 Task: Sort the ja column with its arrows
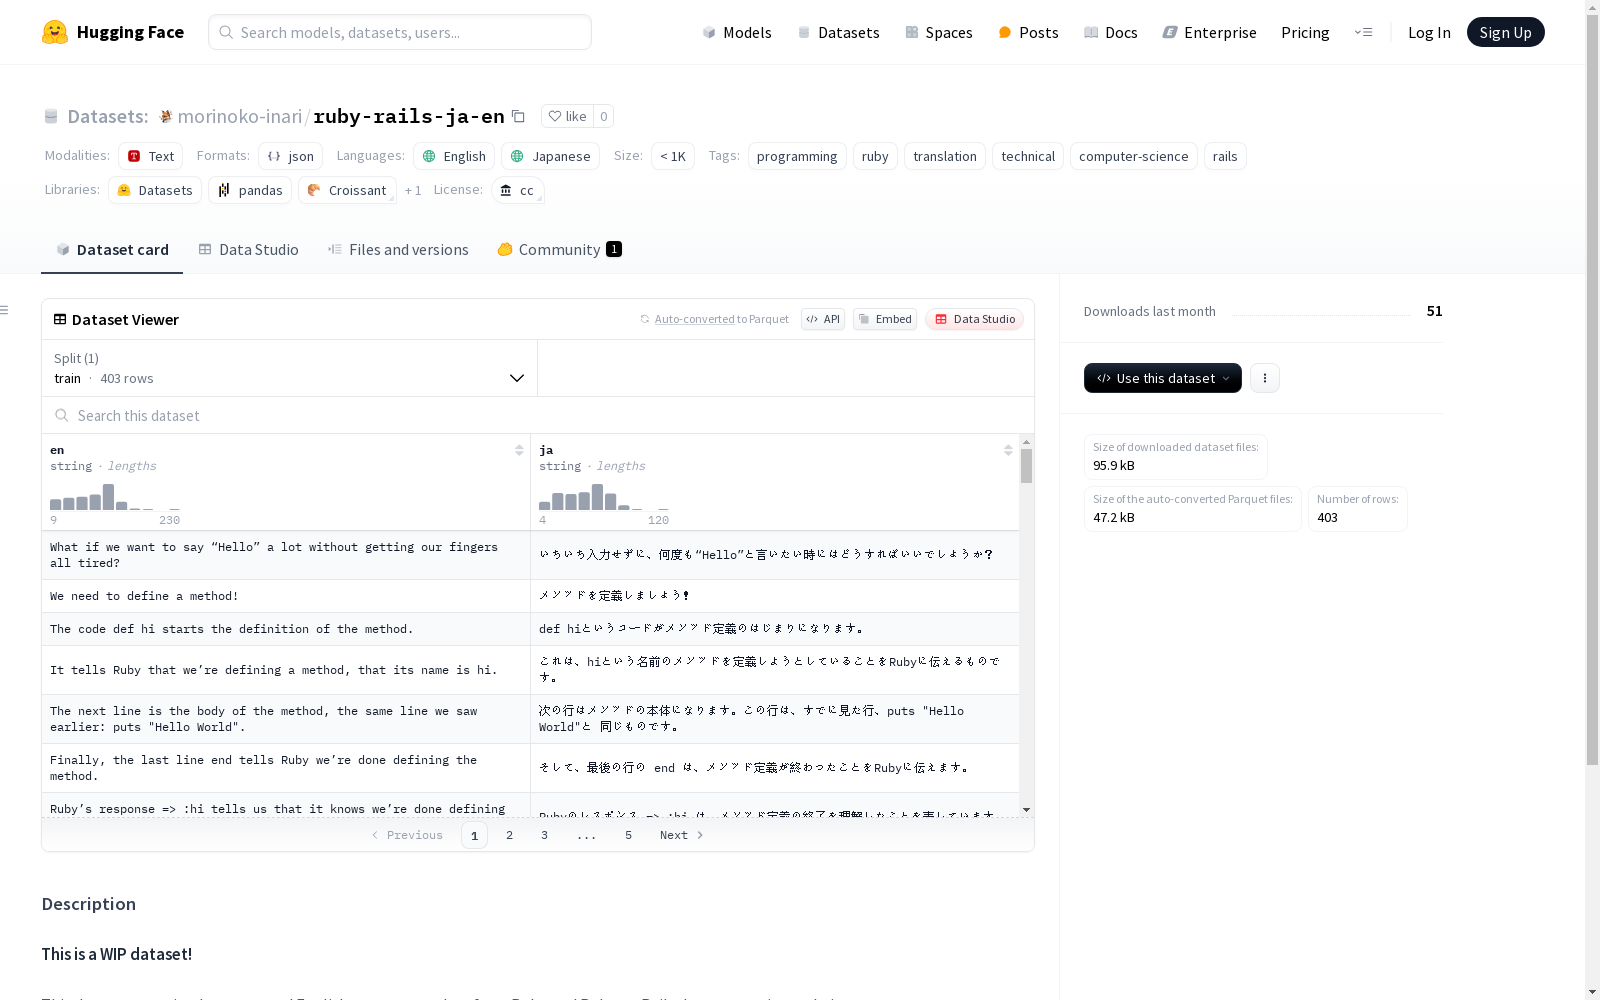click(x=1008, y=450)
